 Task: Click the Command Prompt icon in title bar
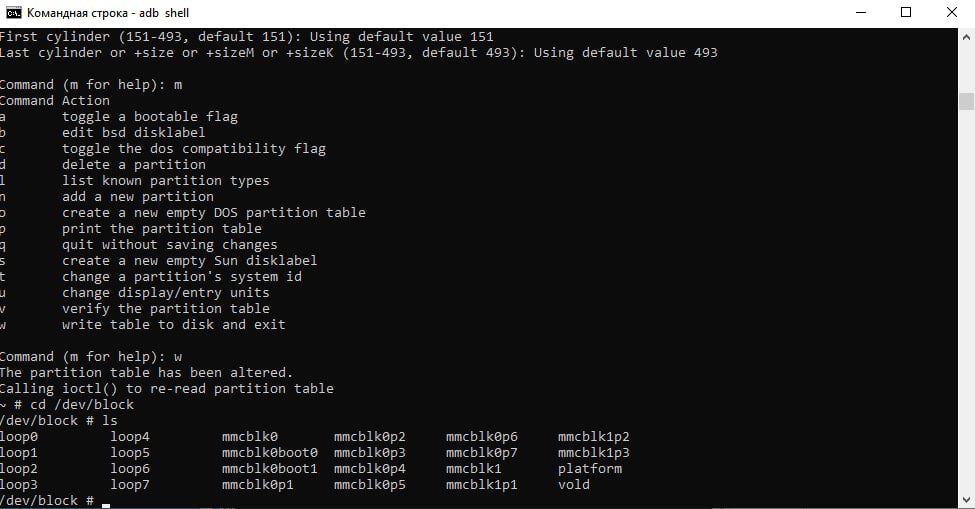(13, 12)
